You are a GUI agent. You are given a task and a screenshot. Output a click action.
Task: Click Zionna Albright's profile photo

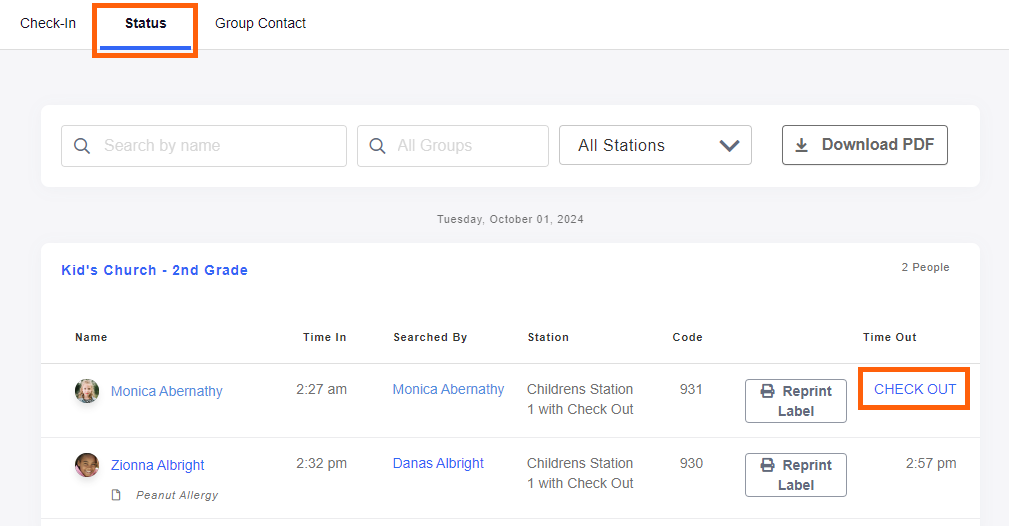87,465
